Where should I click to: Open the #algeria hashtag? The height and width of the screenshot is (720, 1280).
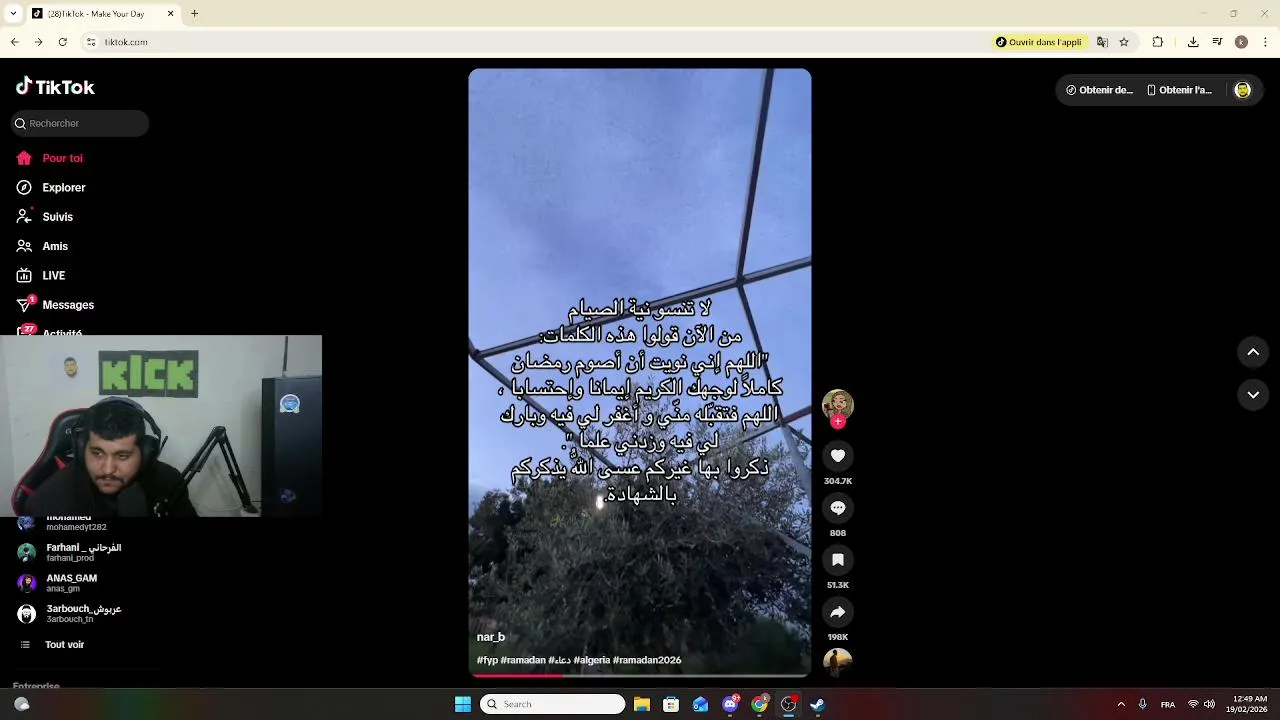coord(592,660)
